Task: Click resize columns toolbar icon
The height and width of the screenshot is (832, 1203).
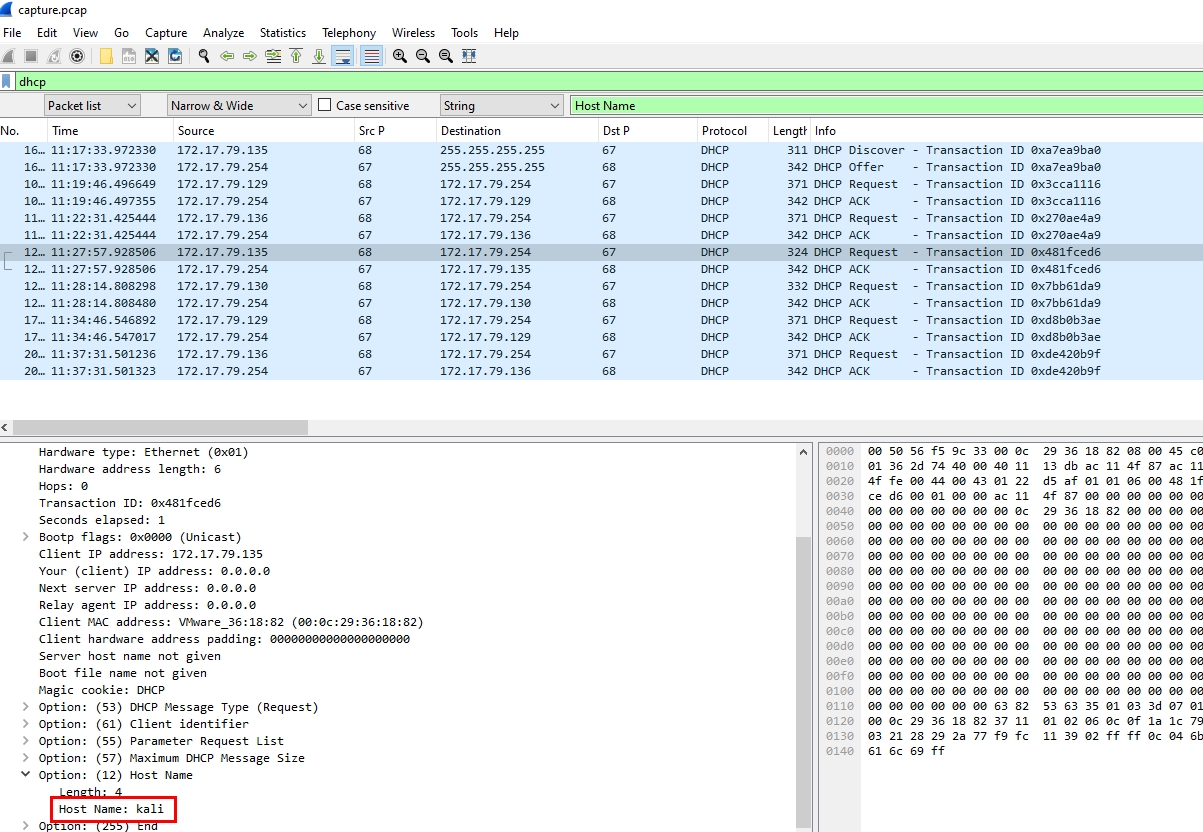Action: click(x=469, y=56)
